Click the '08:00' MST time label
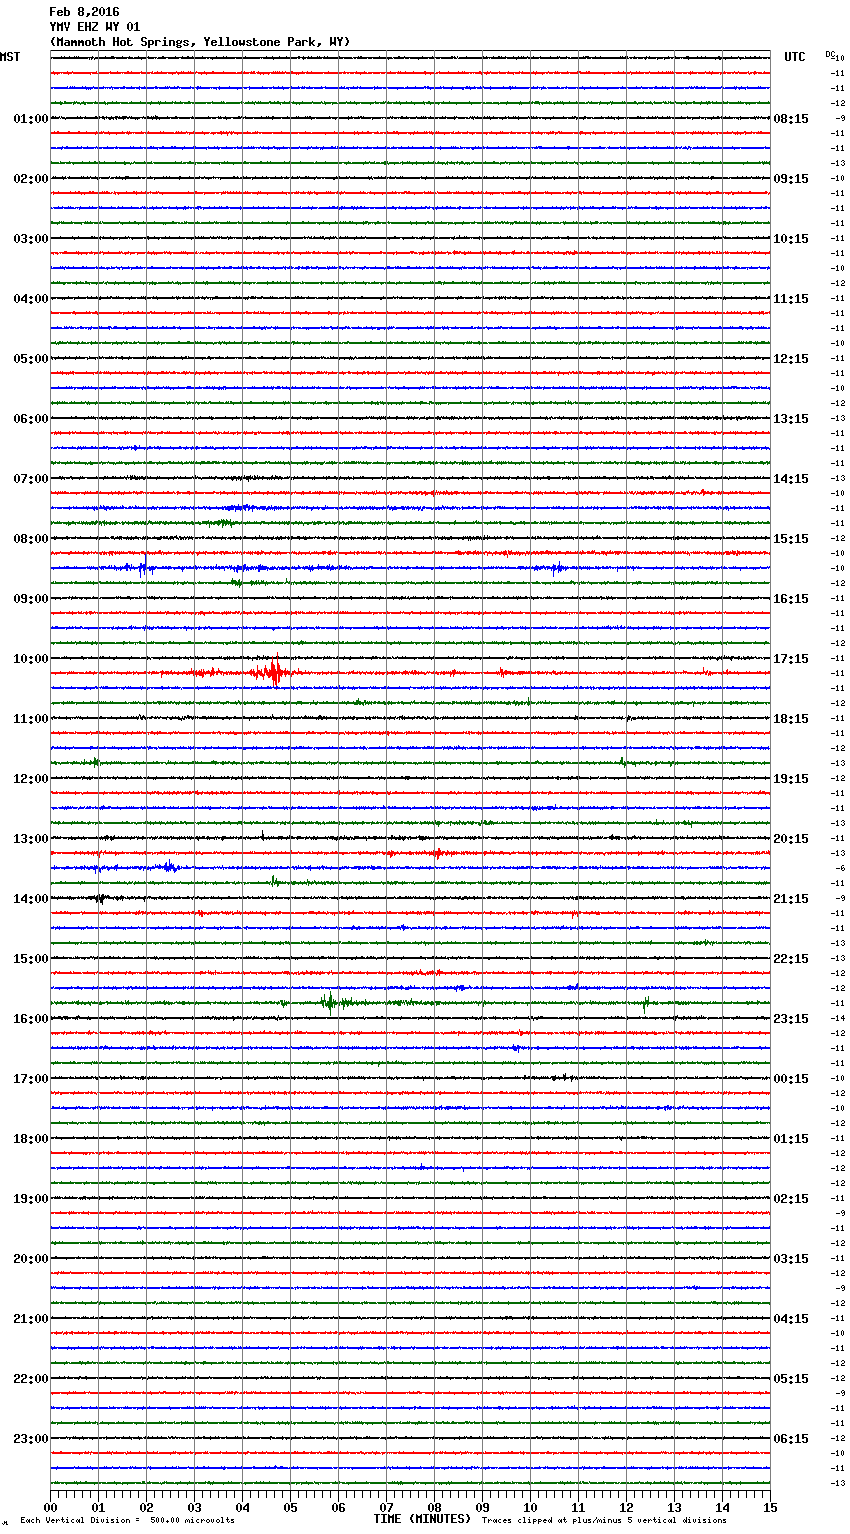Image resolution: width=850 pixels, height=1534 pixels. click(x=31, y=539)
